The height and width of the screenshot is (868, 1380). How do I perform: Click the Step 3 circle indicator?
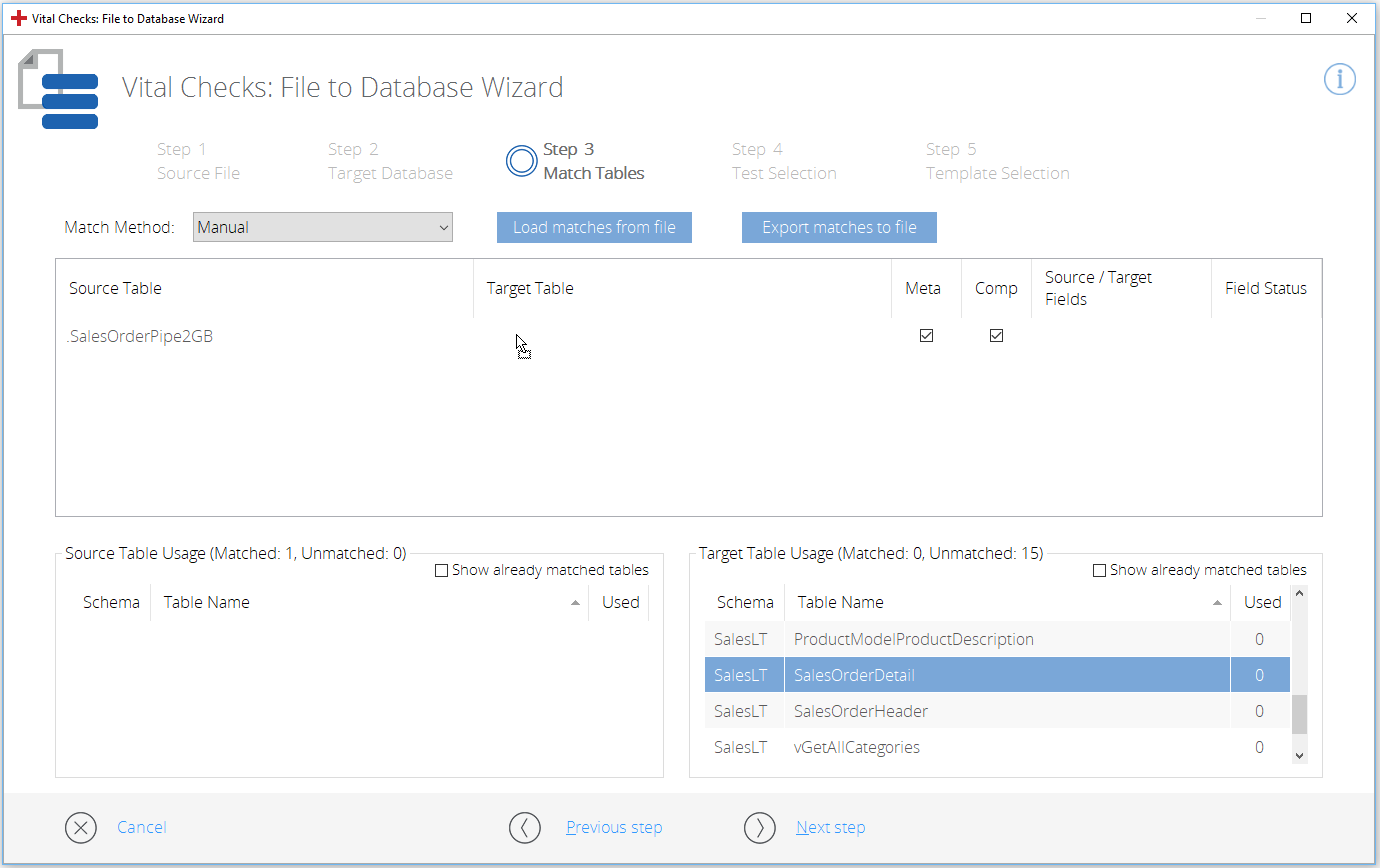(x=521, y=161)
